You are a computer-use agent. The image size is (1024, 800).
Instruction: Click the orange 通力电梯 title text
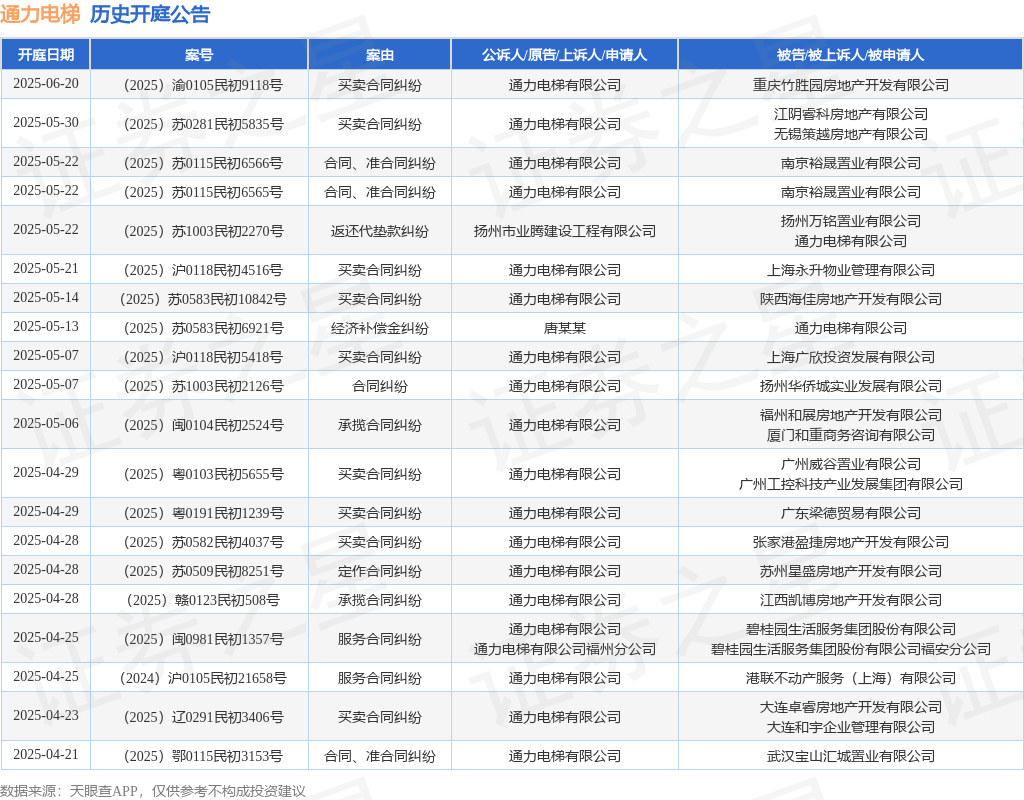40,14
